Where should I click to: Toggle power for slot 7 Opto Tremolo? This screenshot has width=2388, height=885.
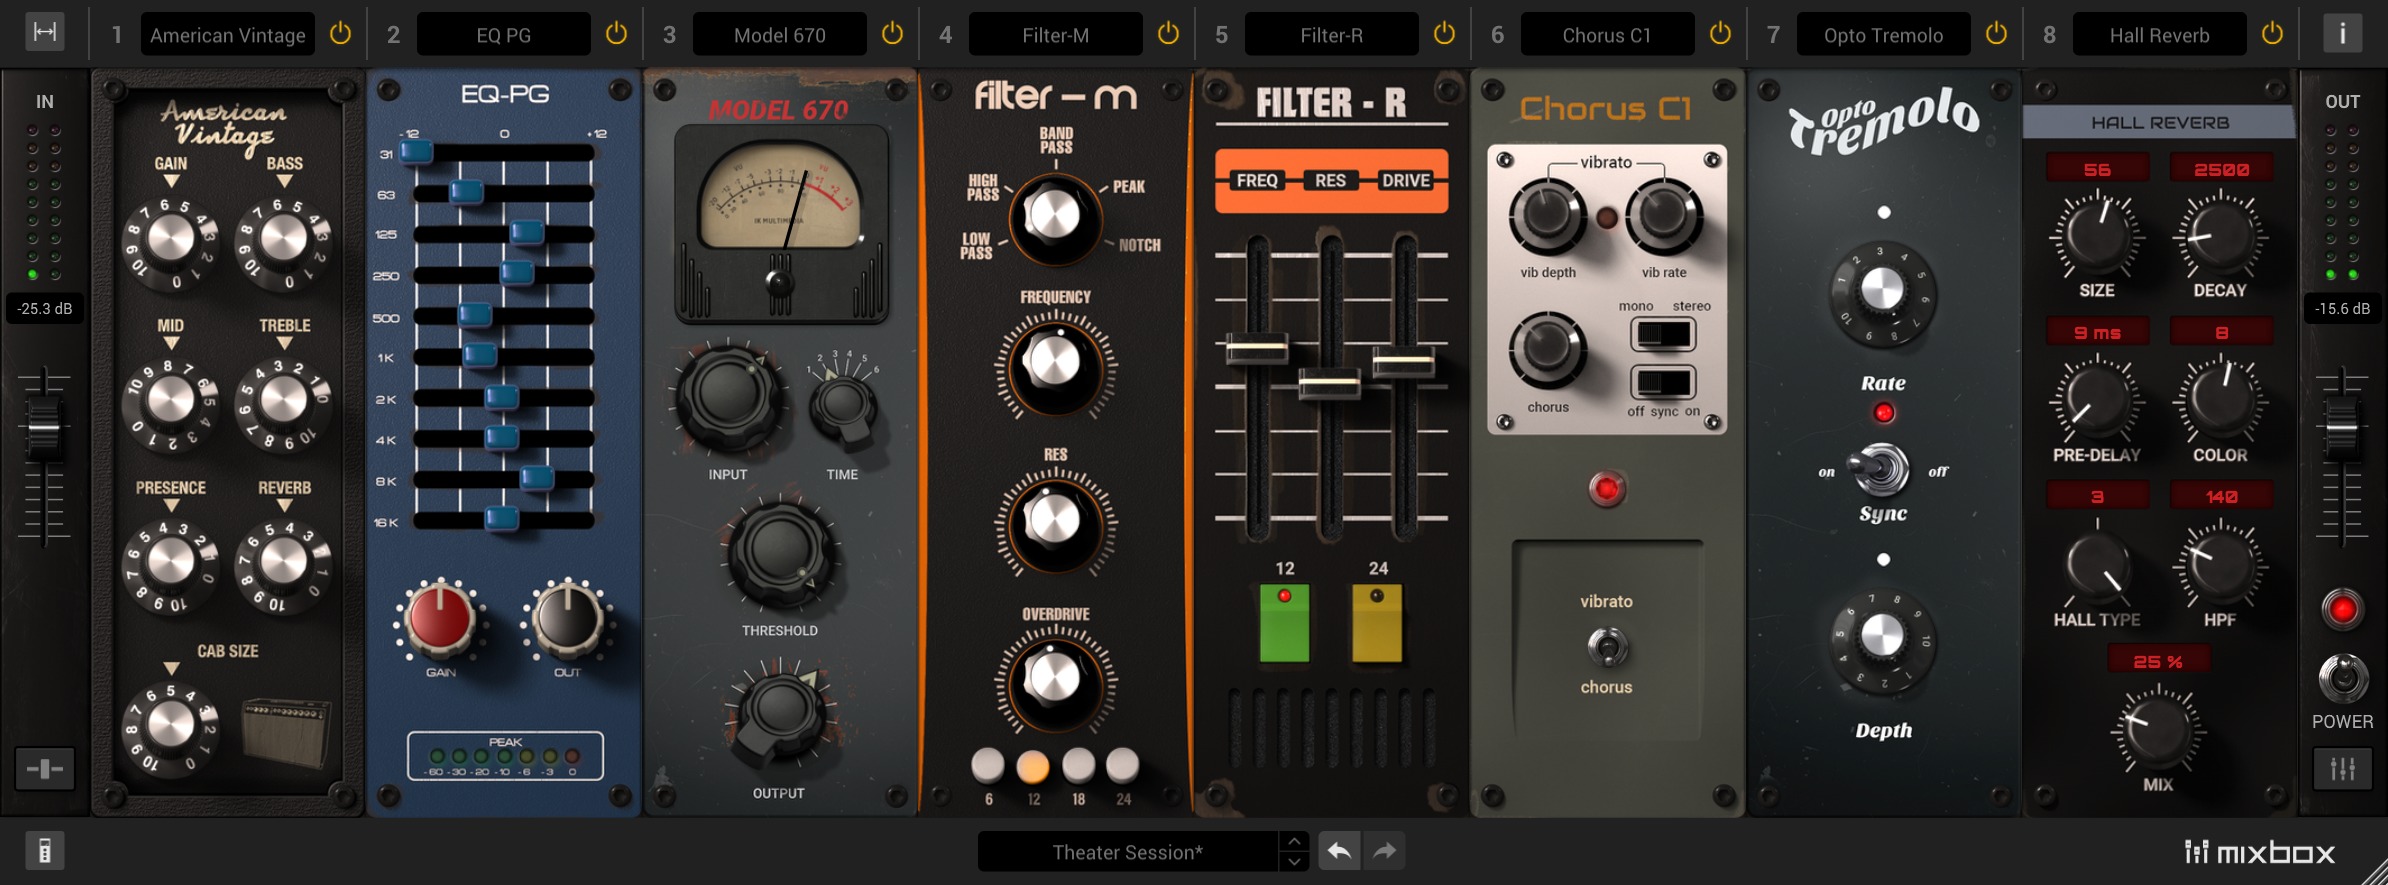point(1996,34)
